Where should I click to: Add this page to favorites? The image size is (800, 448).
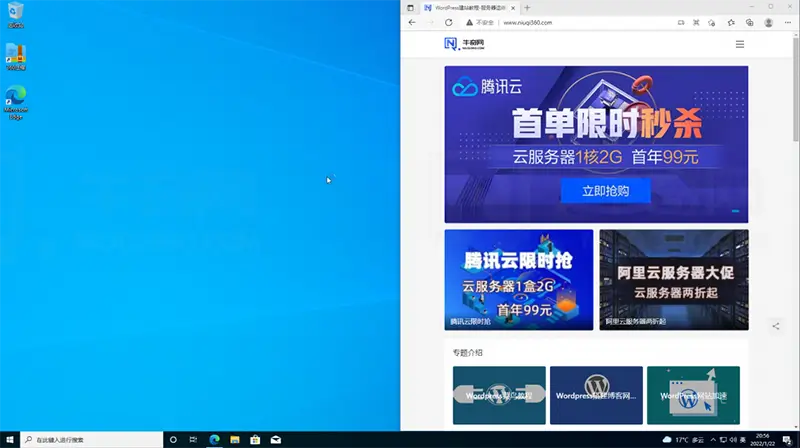(x=712, y=22)
